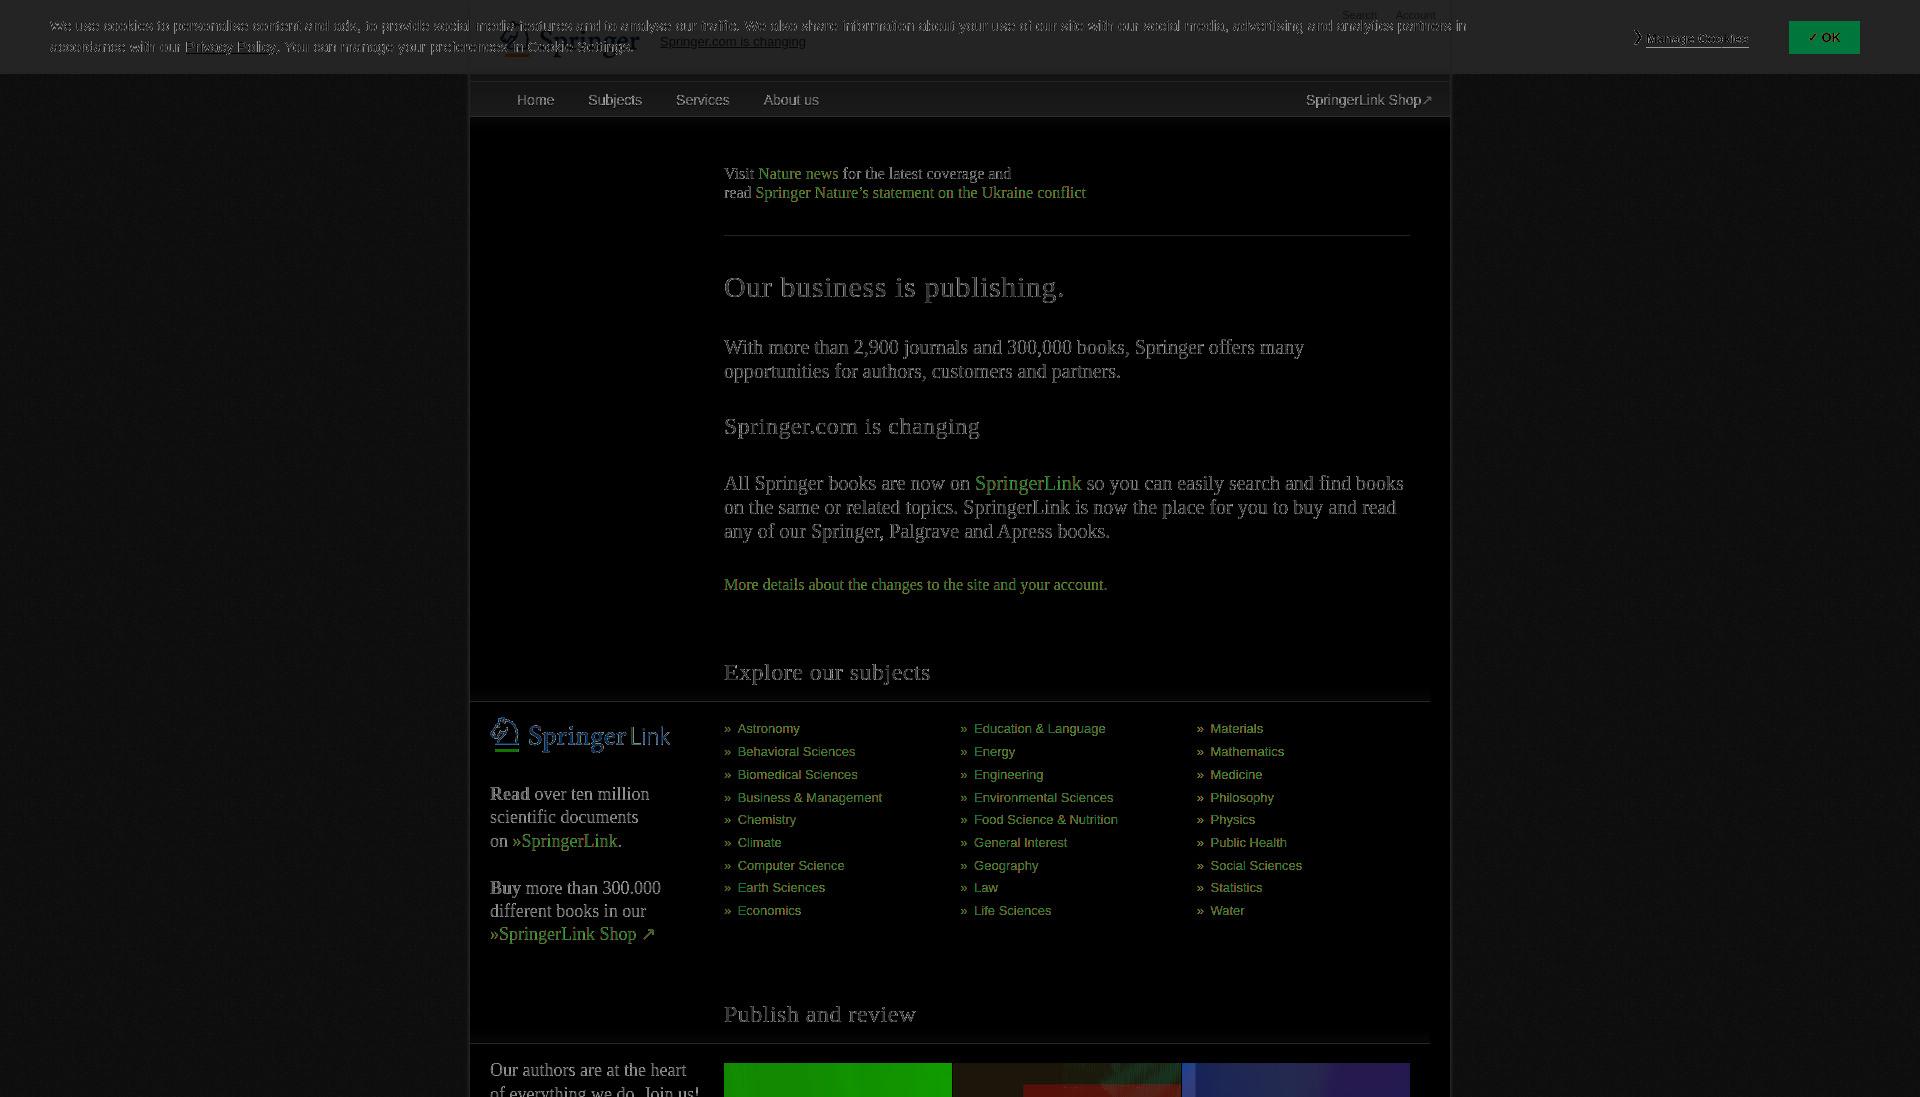The image size is (1920, 1097).
Task: Select the Engineering subject
Action: (x=1008, y=775)
